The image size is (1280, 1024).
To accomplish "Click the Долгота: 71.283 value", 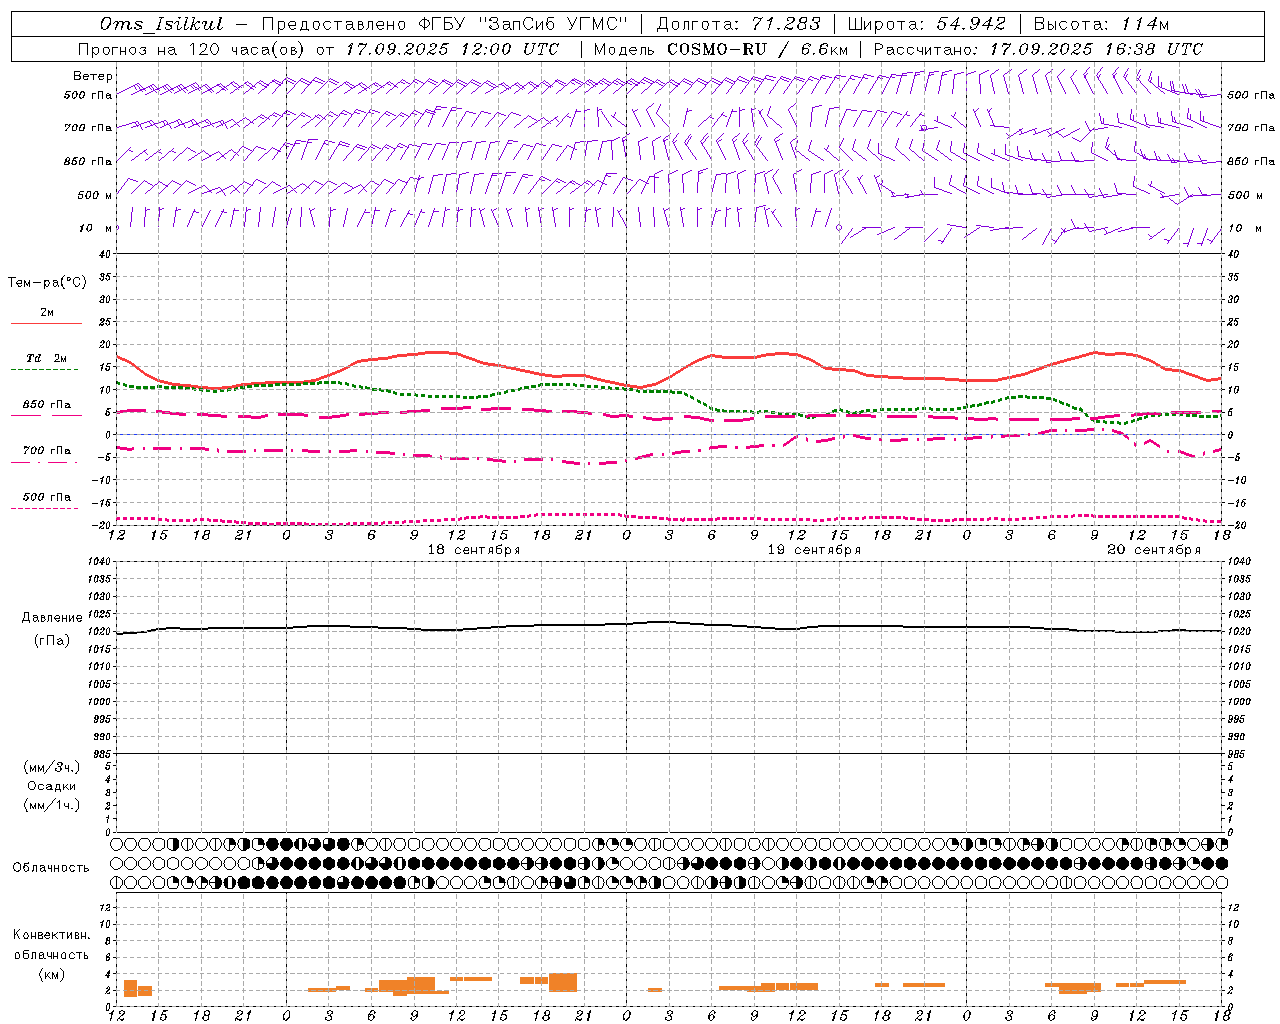I will [738, 24].
